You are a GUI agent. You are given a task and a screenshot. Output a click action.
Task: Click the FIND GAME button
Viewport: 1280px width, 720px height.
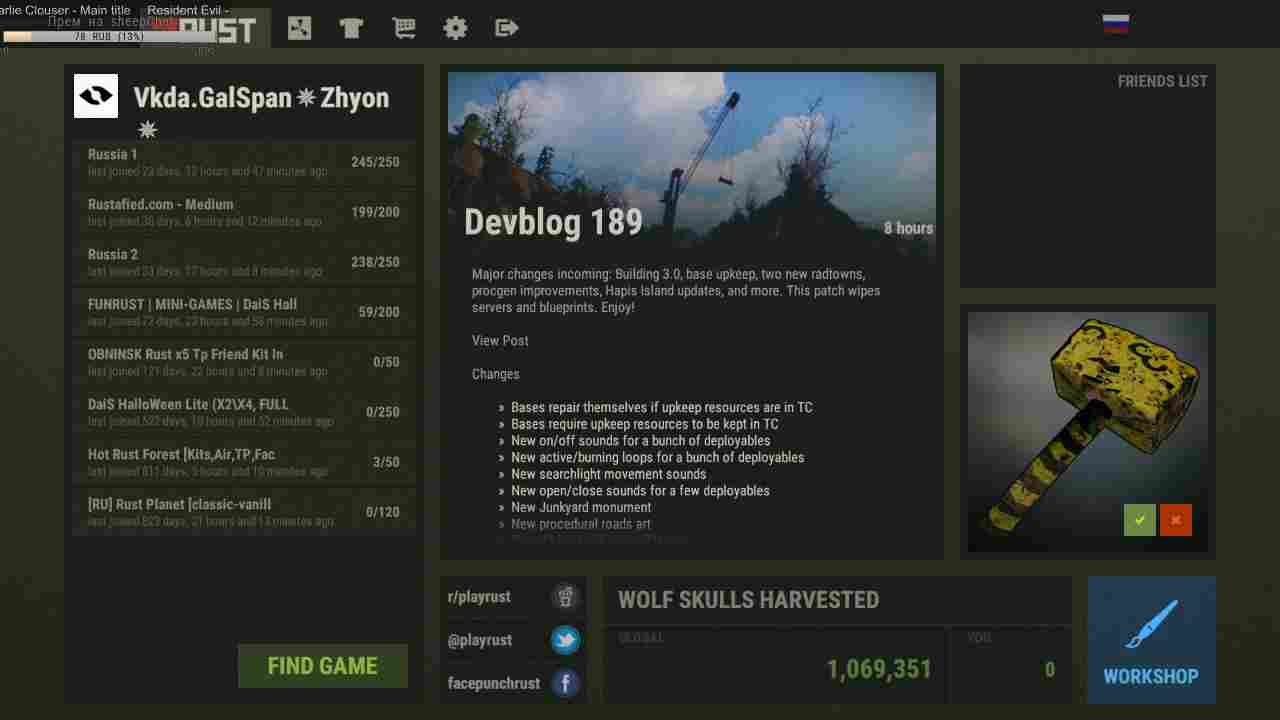tap(323, 666)
